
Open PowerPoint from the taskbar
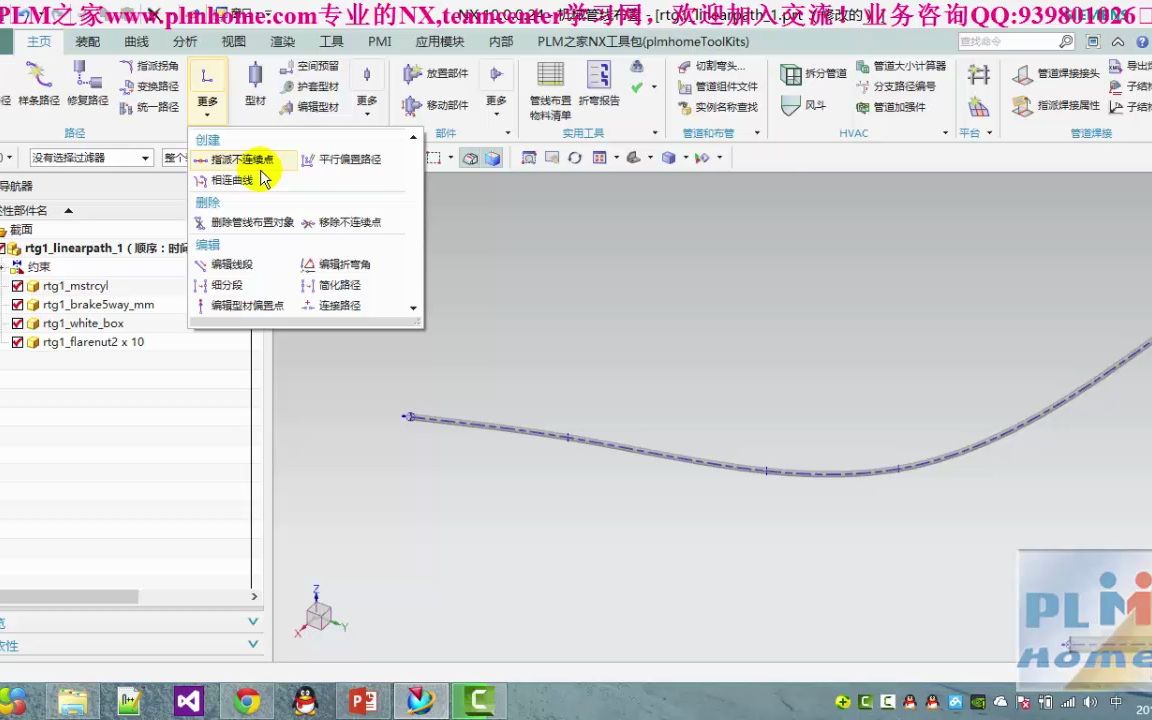362,701
